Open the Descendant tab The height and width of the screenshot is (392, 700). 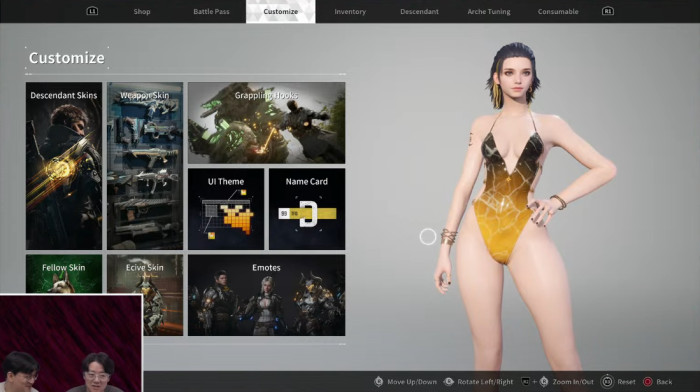click(419, 12)
